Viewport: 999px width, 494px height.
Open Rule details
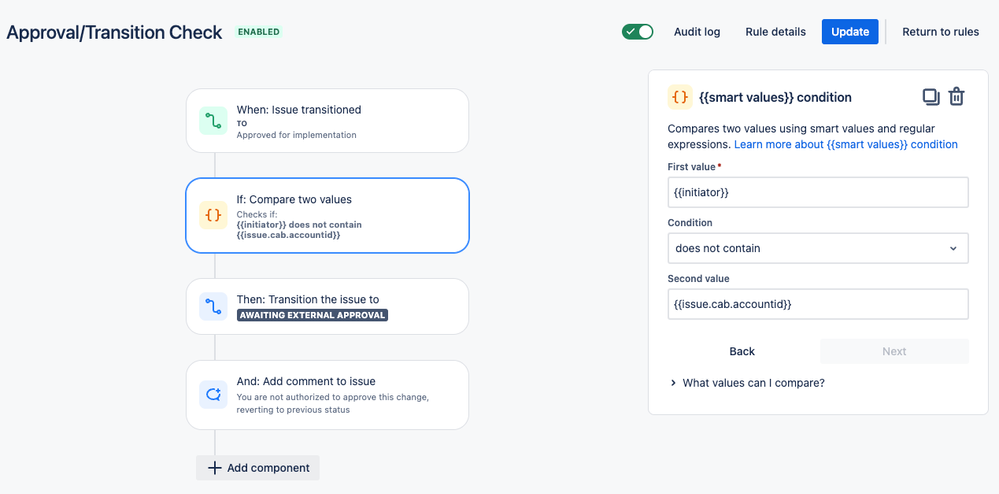point(775,32)
